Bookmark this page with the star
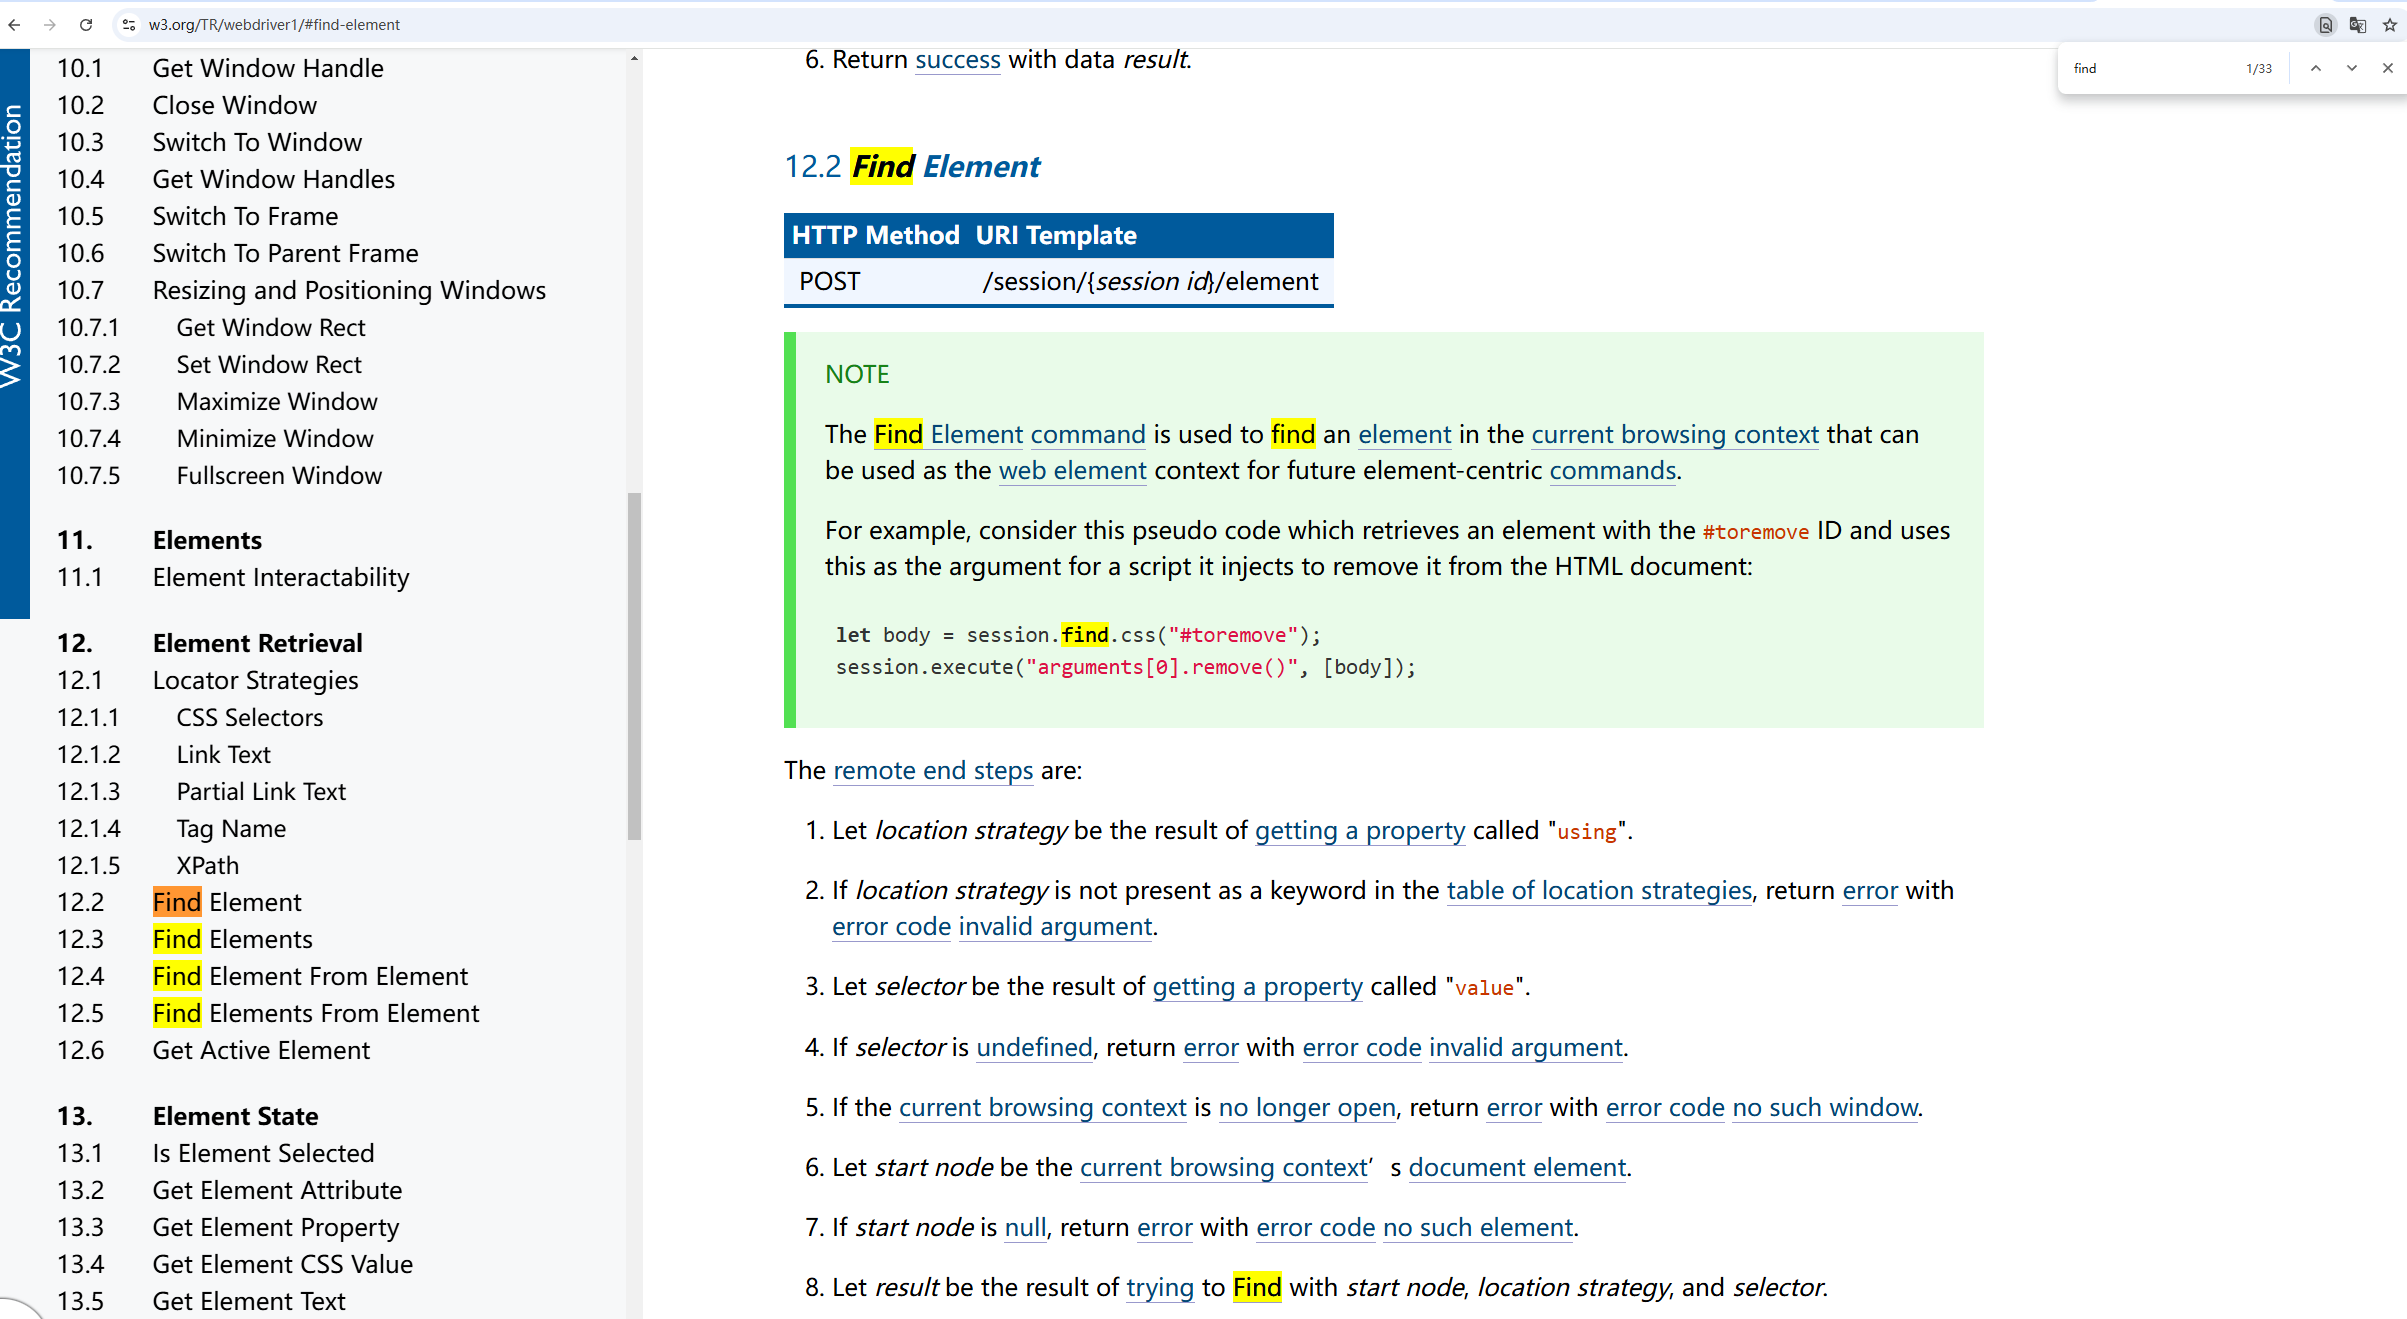 click(2390, 25)
